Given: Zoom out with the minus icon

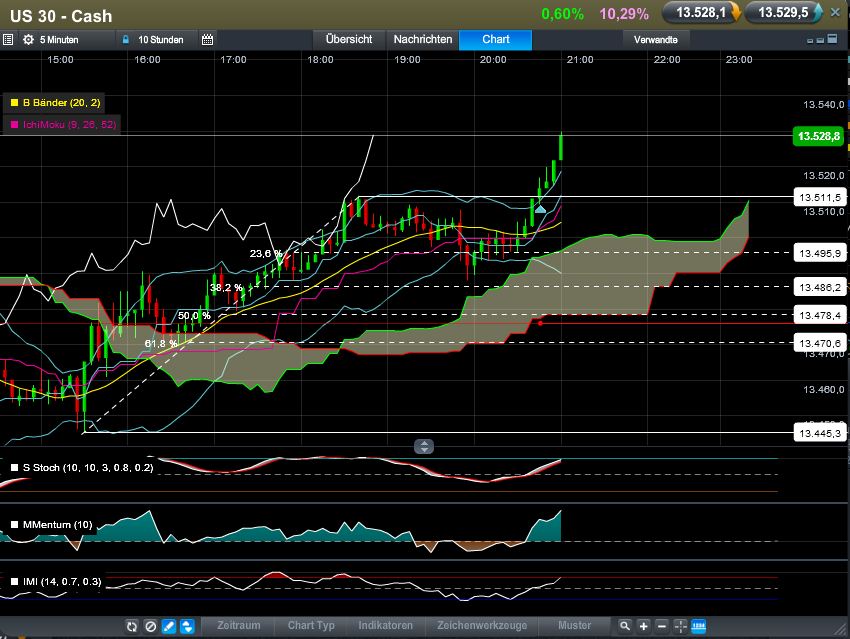Looking at the screenshot, I should click(662, 626).
